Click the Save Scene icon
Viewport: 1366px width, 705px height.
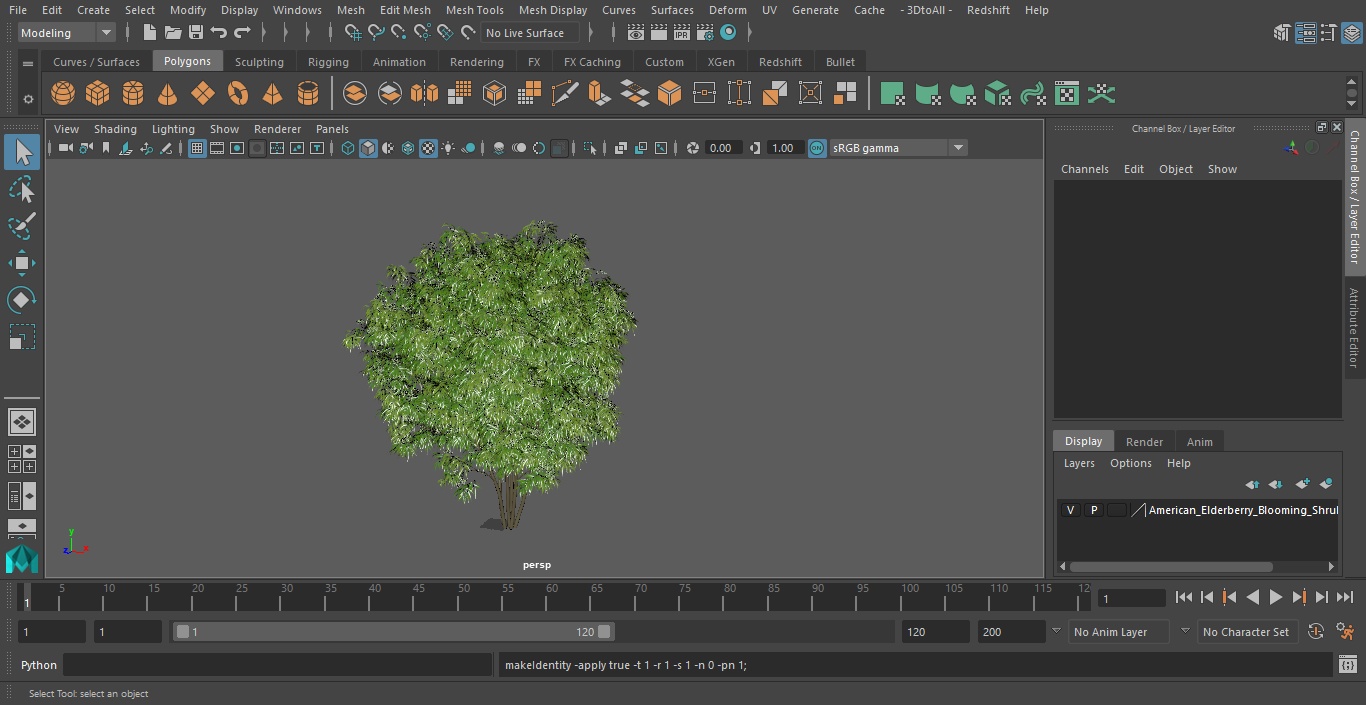[196, 33]
